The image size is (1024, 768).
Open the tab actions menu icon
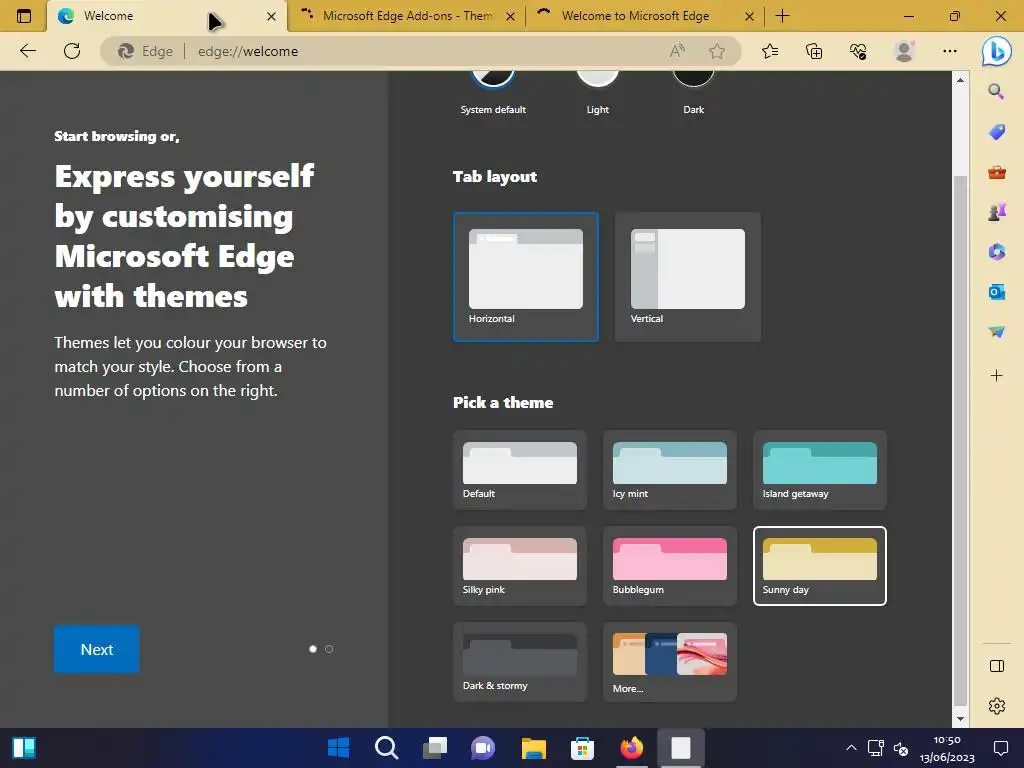pos(24,16)
